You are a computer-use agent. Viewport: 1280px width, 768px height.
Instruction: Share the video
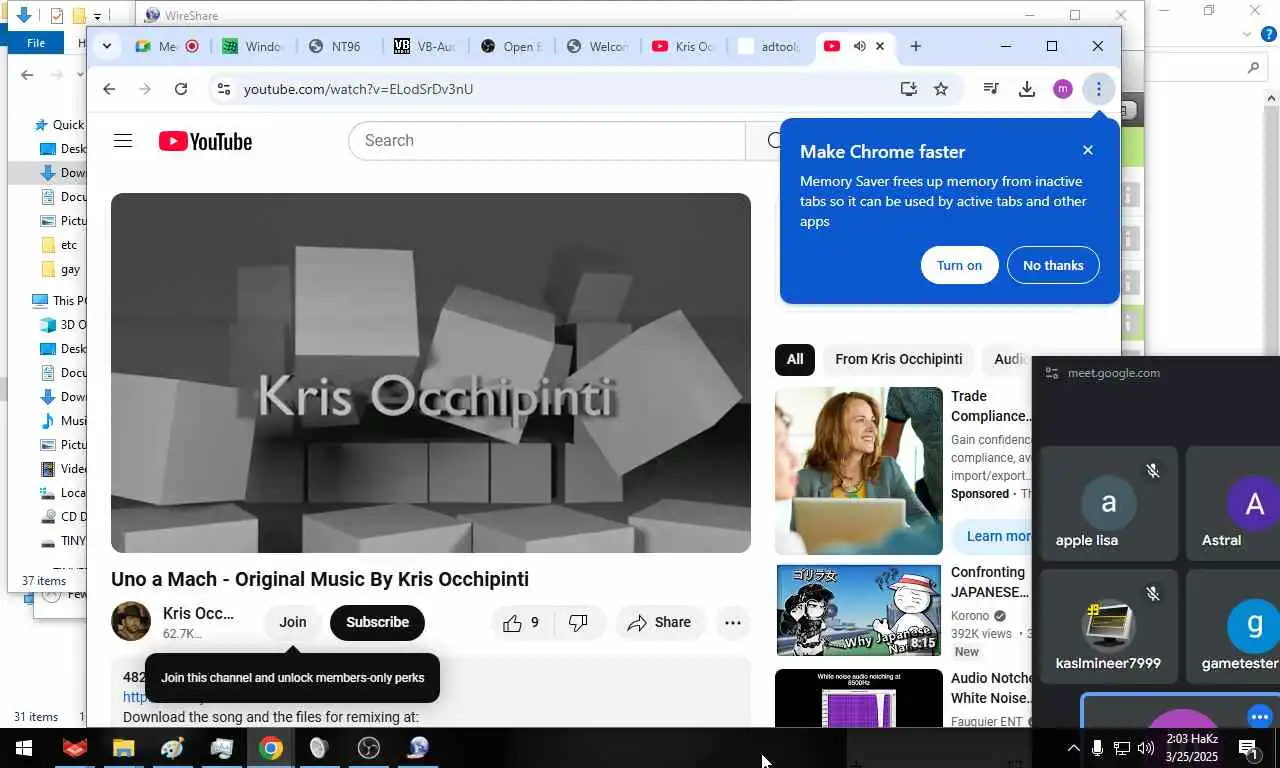click(660, 622)
